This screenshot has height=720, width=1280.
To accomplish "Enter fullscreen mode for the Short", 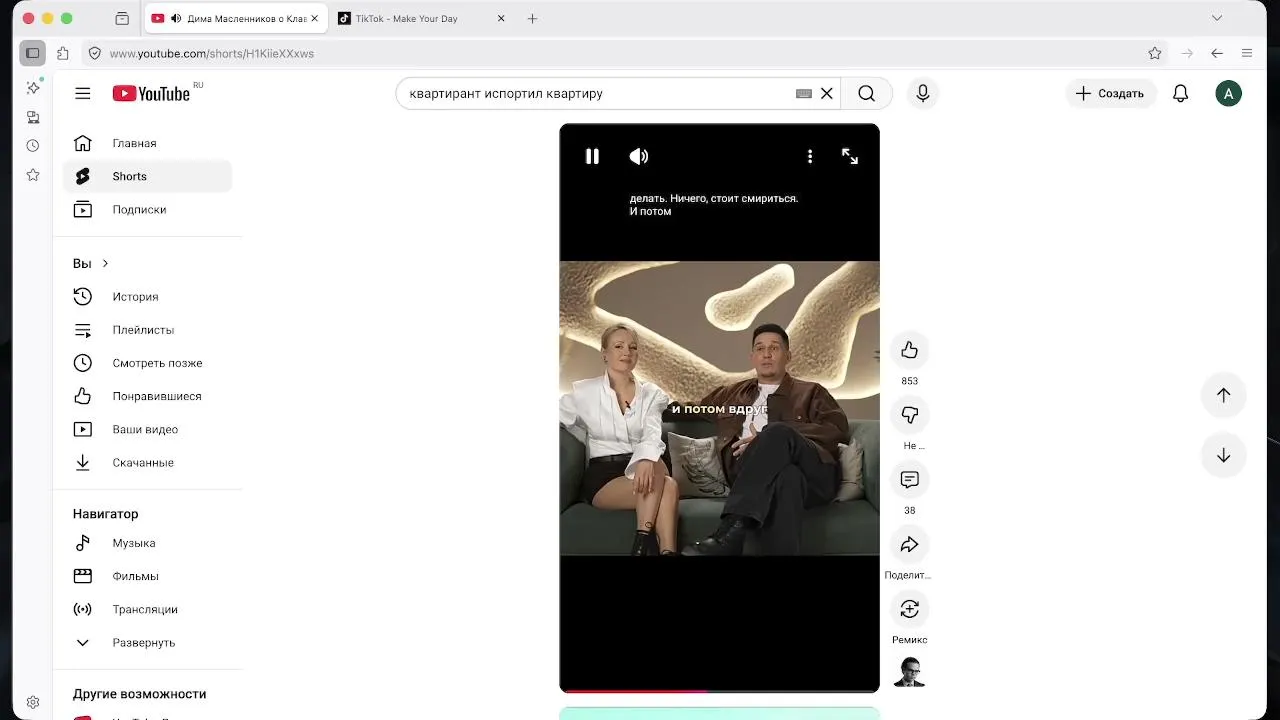I will pyautogui.click(x=850, y=156).
